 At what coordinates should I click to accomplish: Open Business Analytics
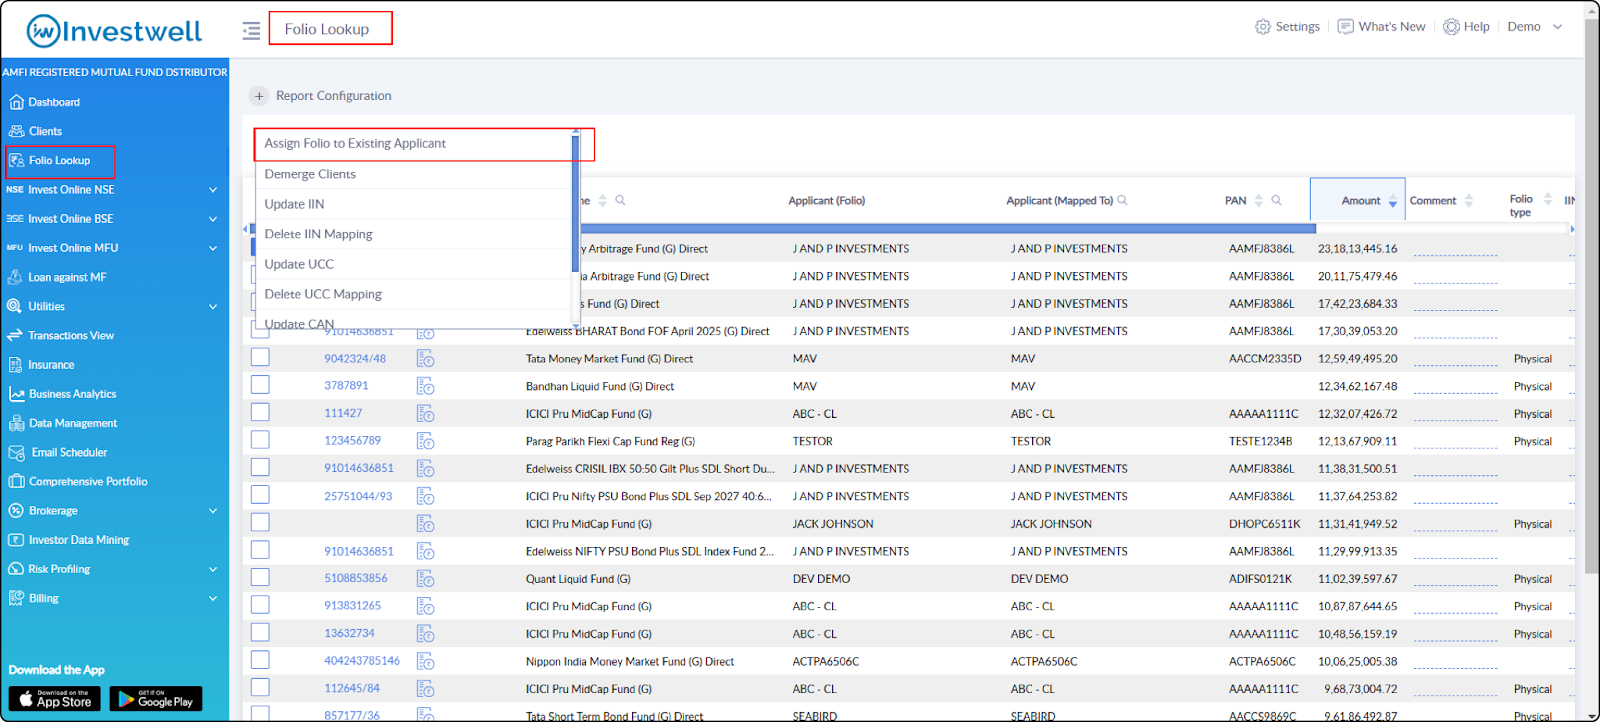(x=62, y=394)
